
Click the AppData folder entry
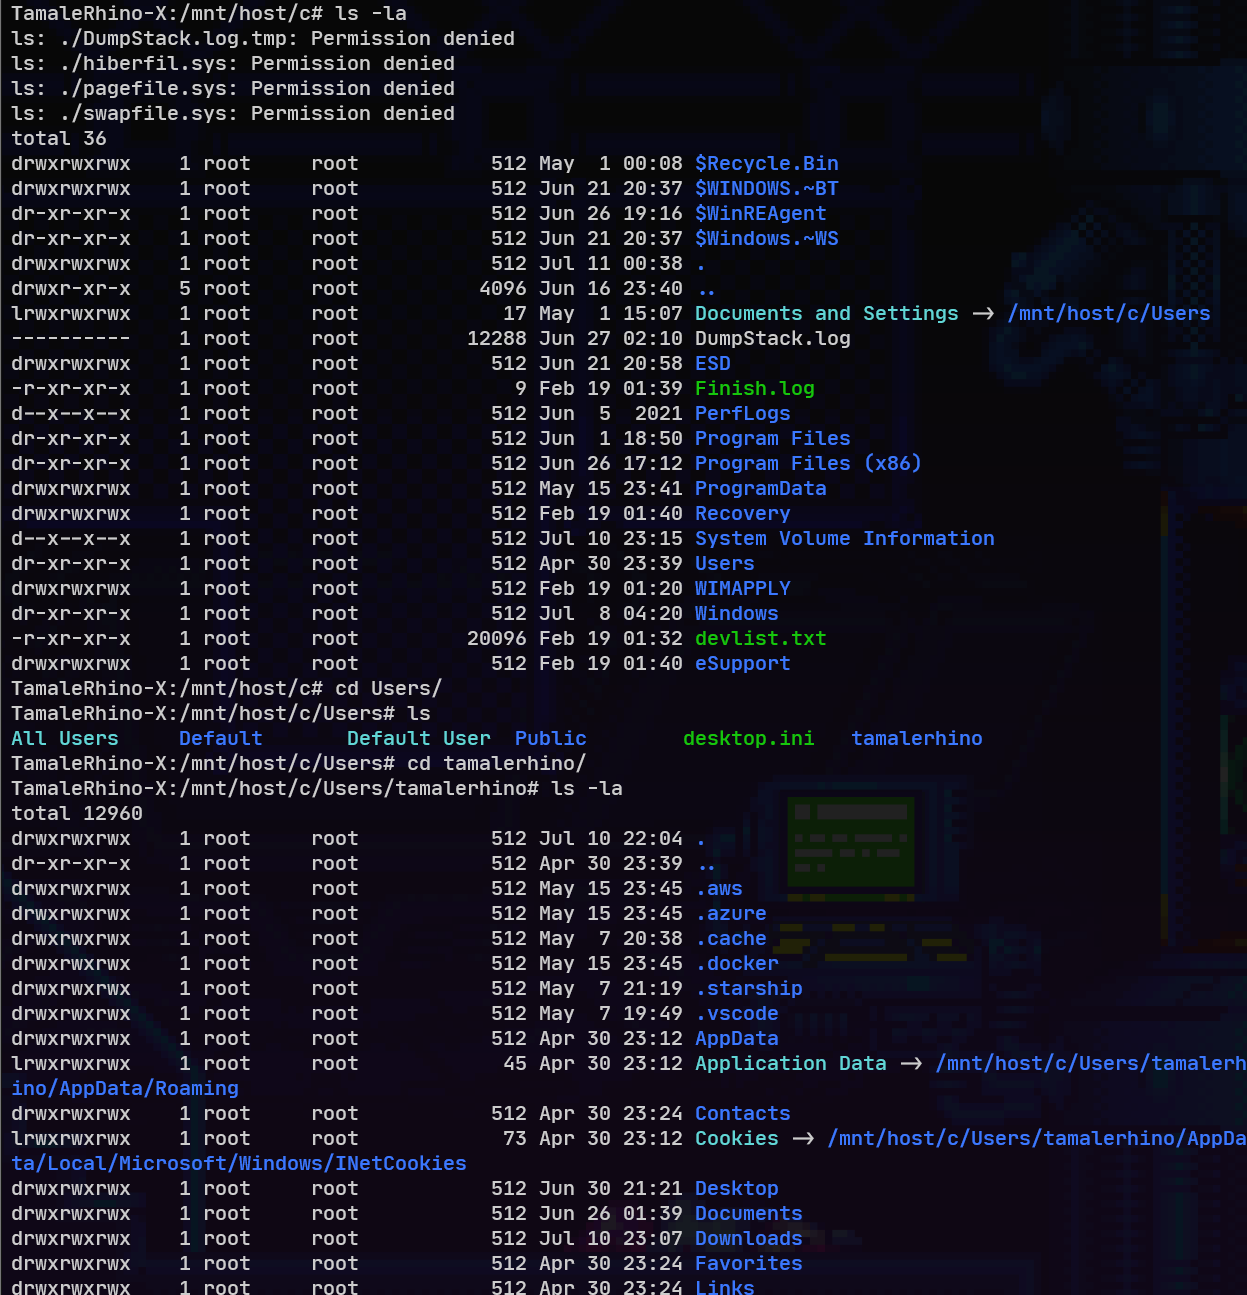[x=737, y=1038]
